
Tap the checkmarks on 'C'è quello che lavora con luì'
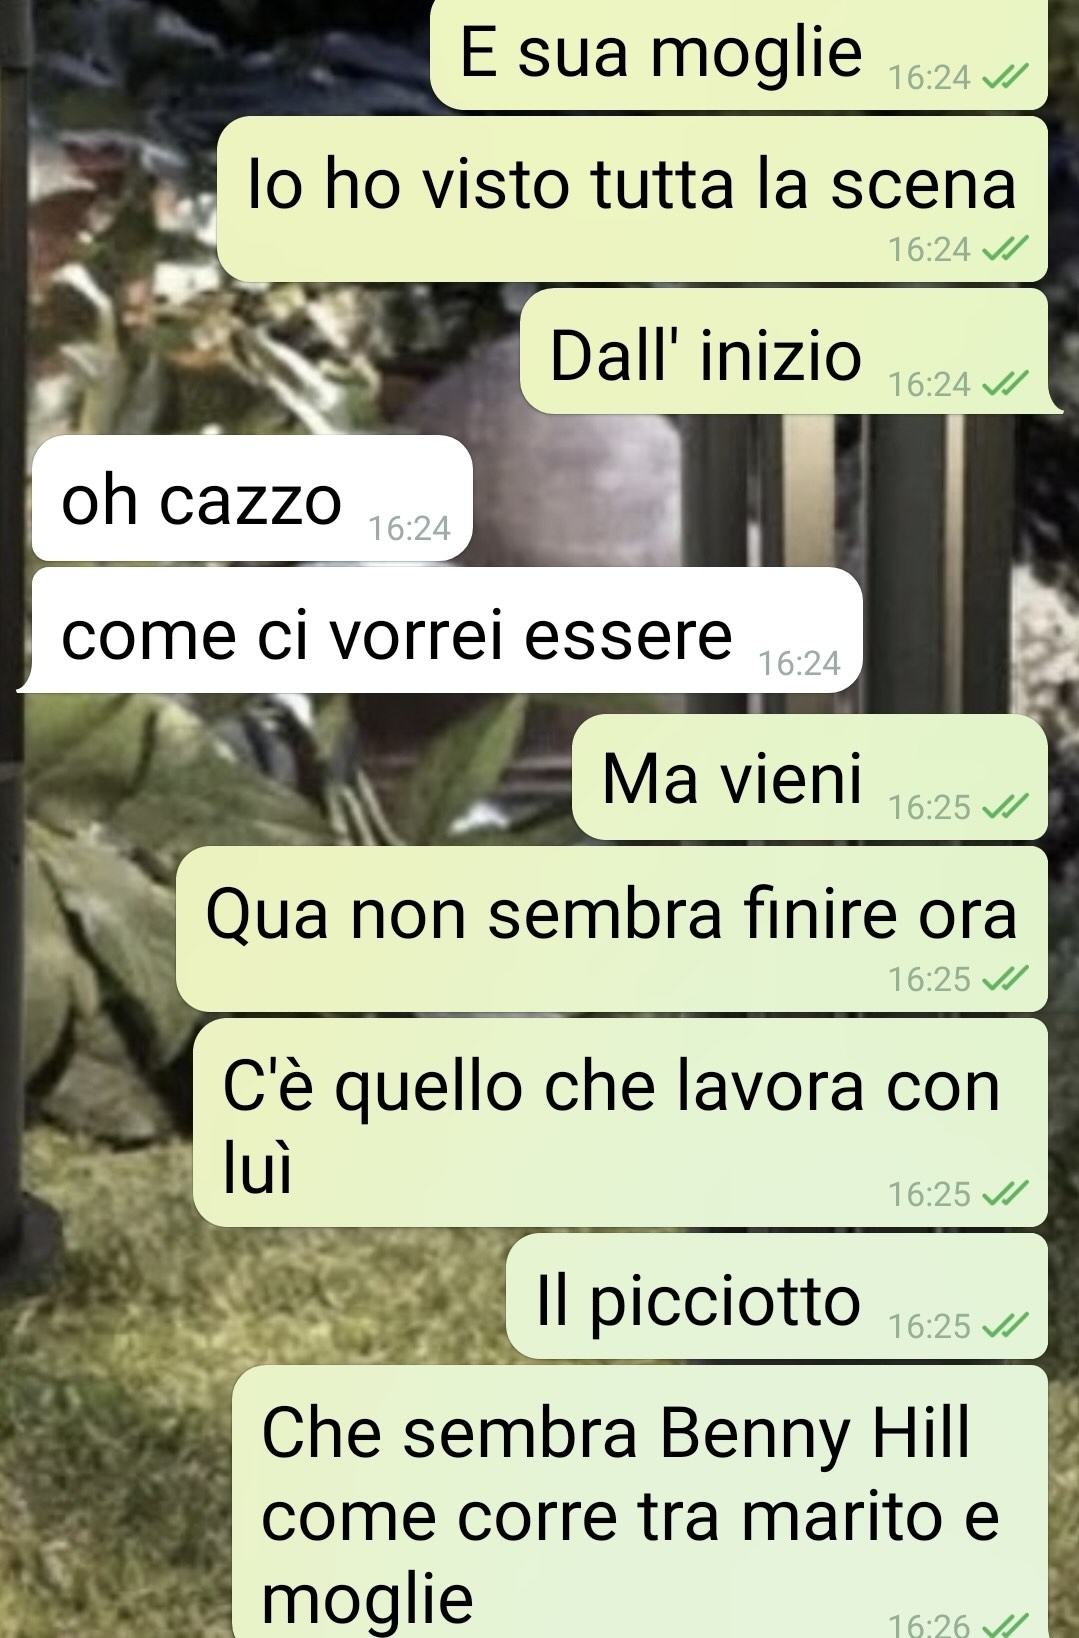pos(1006,1194)
